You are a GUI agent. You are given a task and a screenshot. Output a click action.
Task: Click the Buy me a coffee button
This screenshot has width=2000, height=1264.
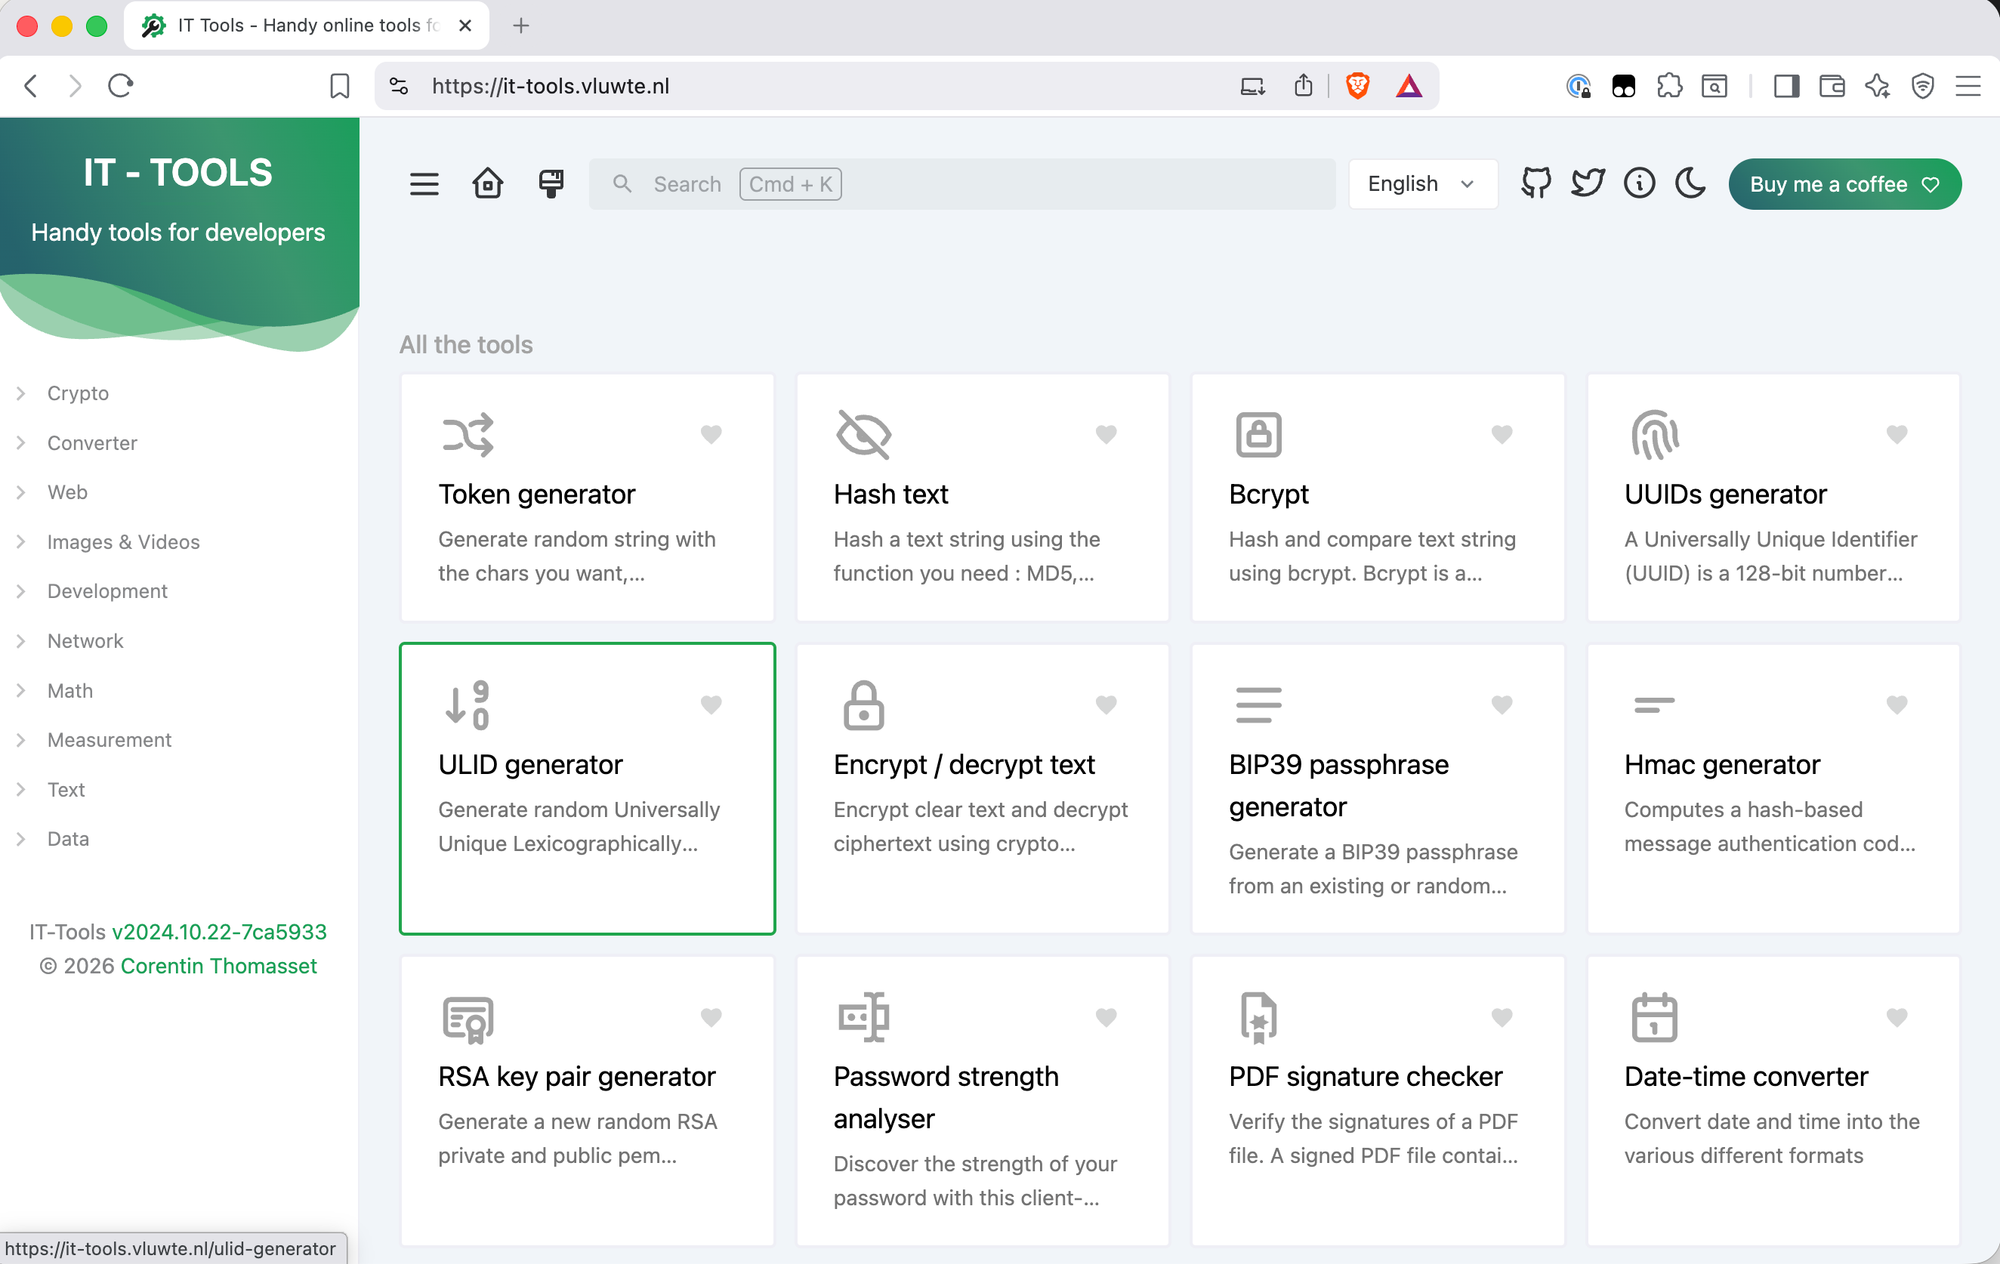click(x=1844, y=184)
